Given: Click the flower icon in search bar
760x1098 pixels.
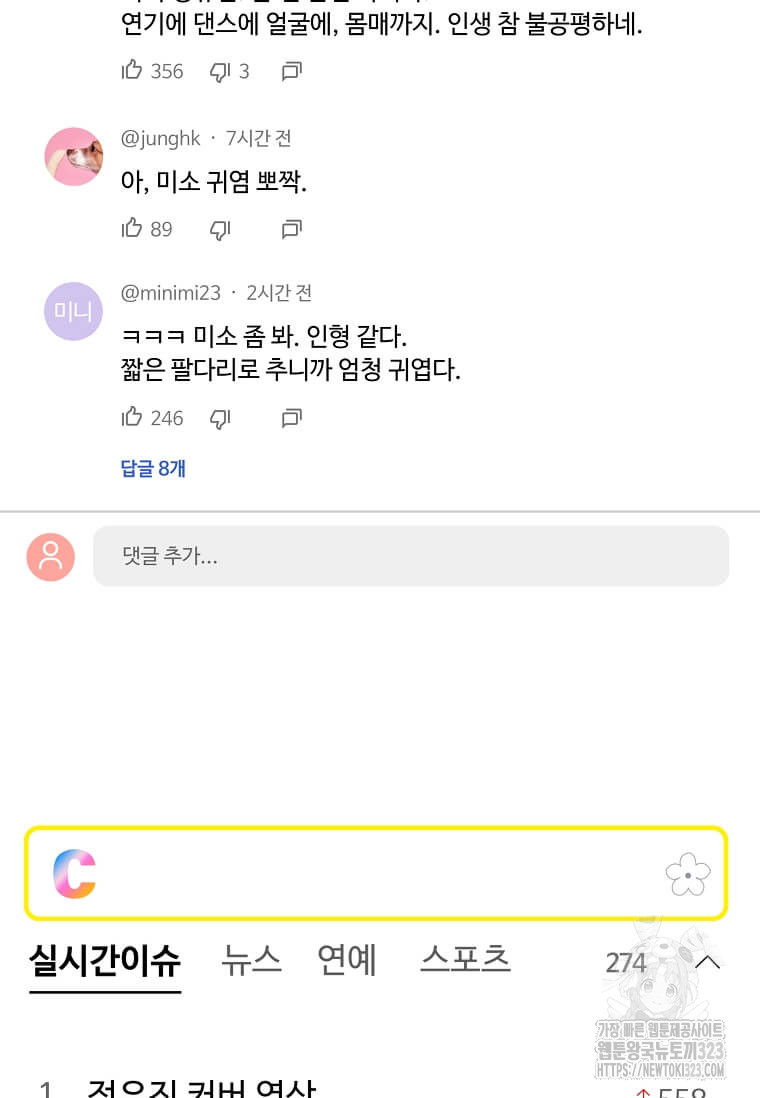Looking at the screenshot, I should click(688, 874).
